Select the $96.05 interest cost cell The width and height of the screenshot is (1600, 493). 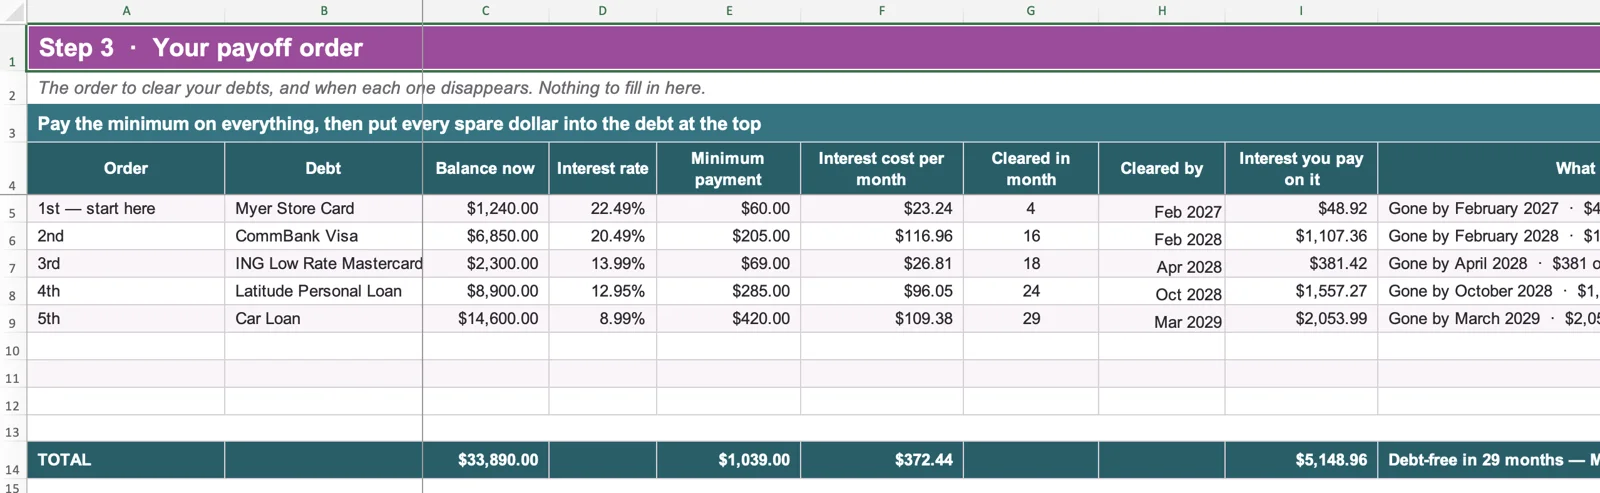pos(882,291)
